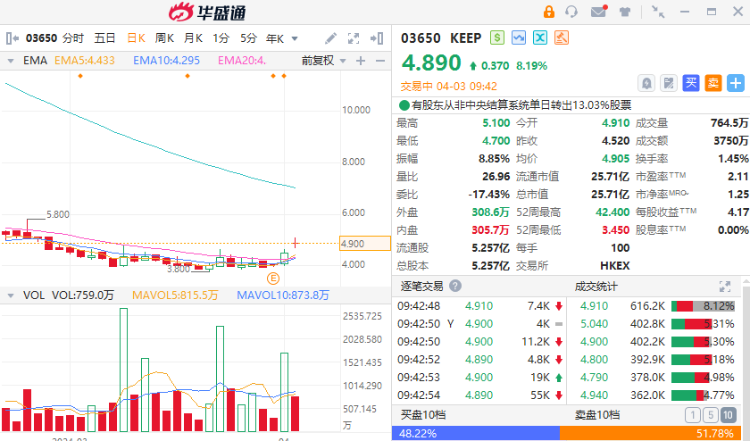Open 前复权 adjustment dropdown

(x=323, y=61)
